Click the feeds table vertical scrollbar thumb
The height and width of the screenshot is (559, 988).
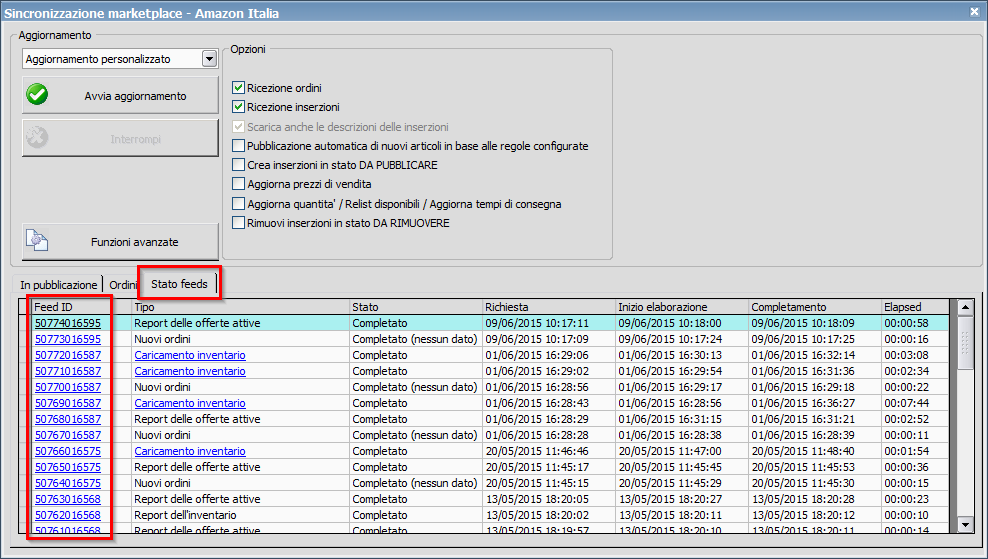pos(965,342)
